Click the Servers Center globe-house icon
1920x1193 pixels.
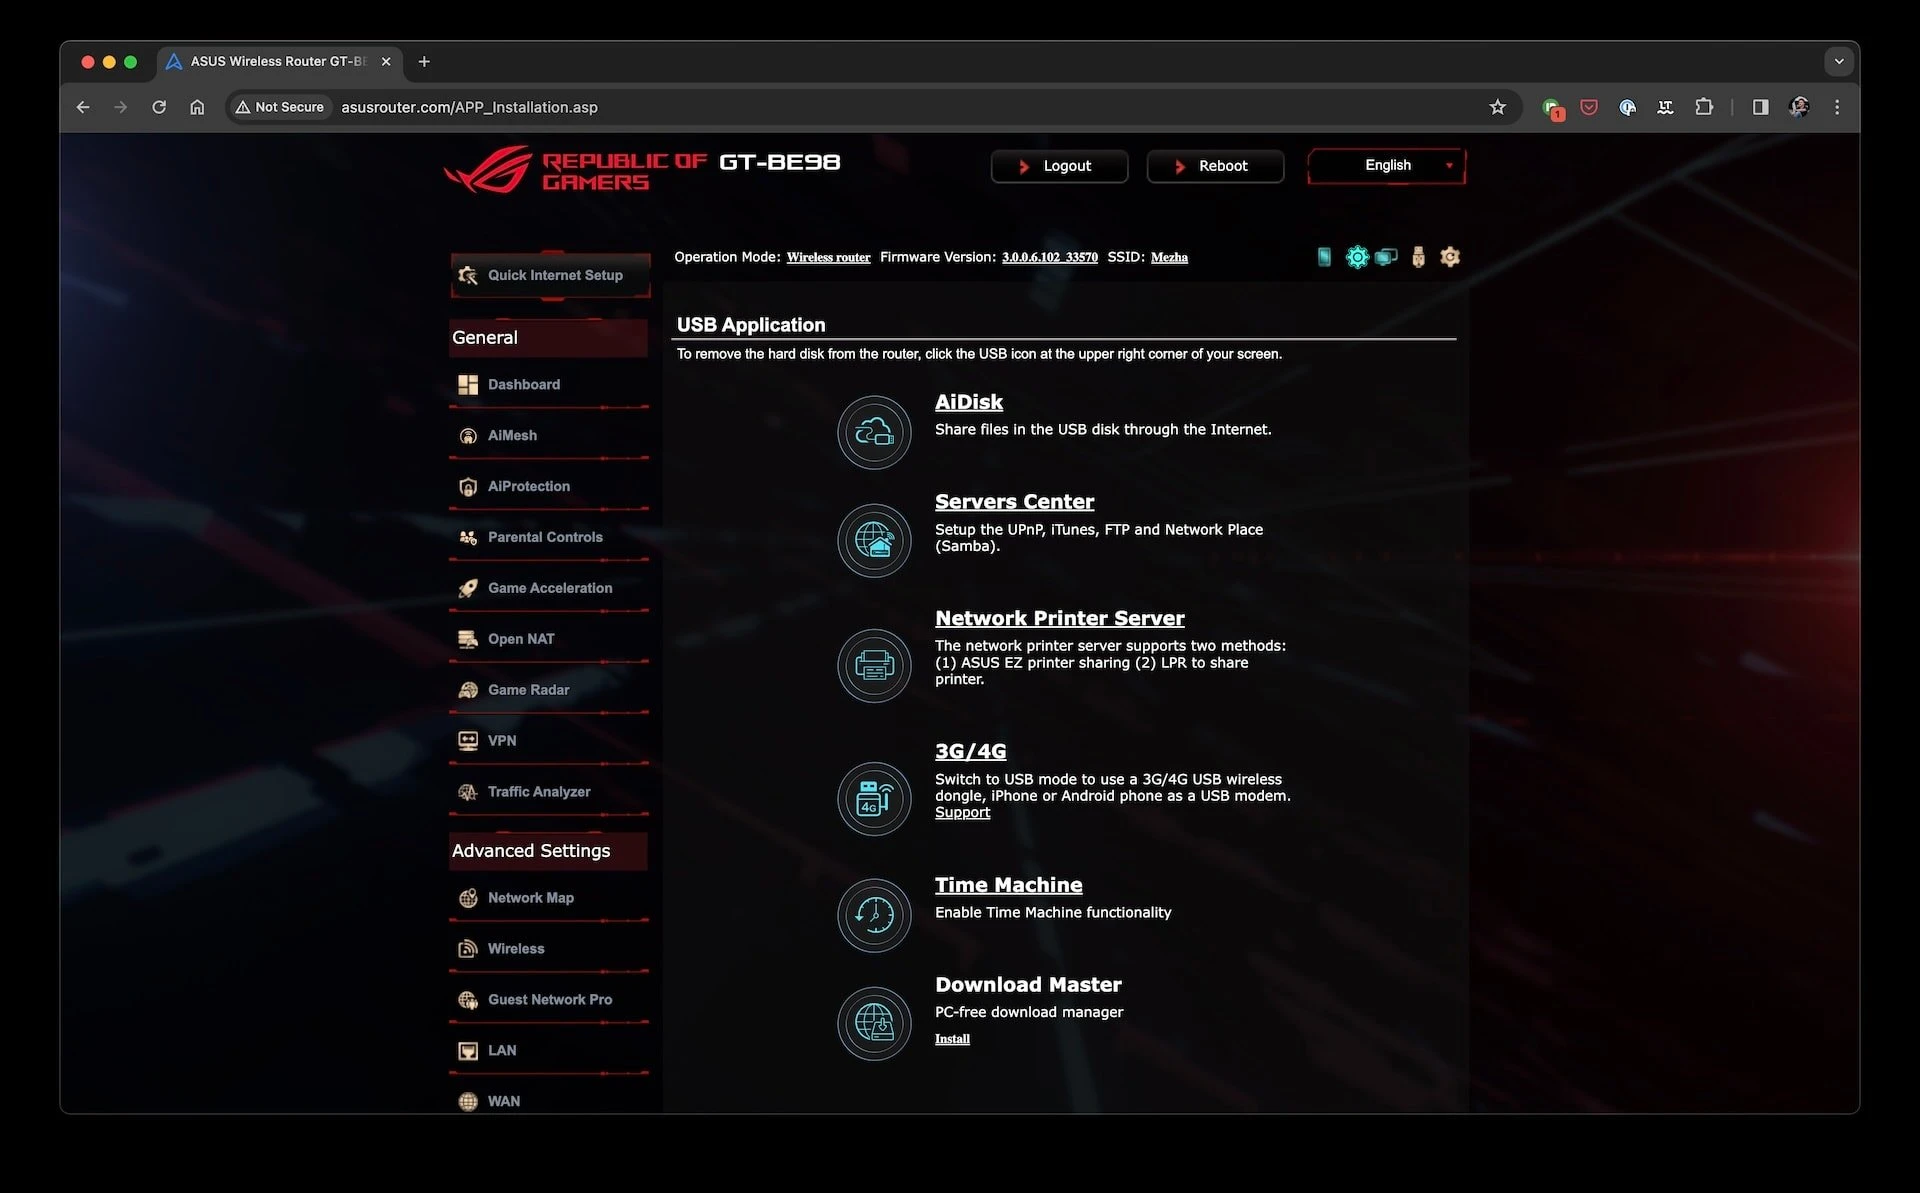874,540
